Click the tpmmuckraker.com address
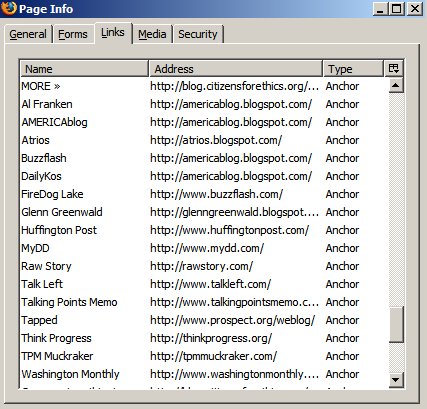 [x=213, y=356]
